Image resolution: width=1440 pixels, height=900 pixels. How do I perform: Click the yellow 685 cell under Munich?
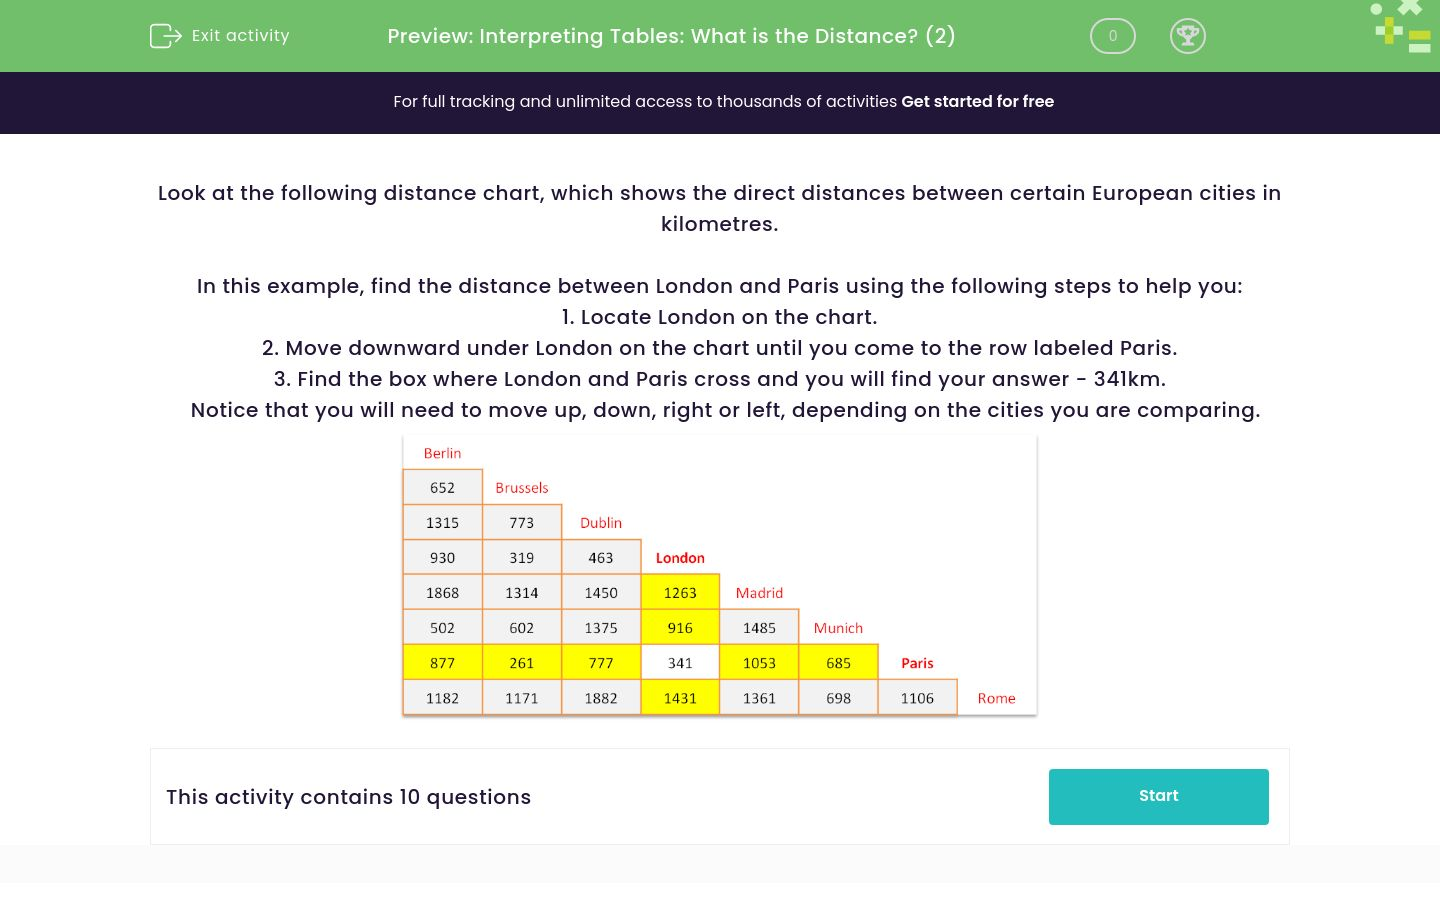click(x=838, y=663)
